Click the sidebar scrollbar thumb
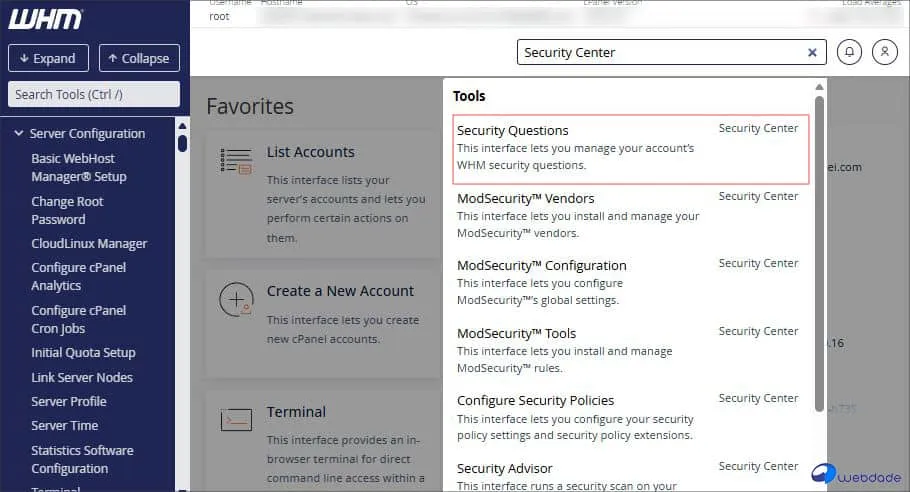 [182, 143]
